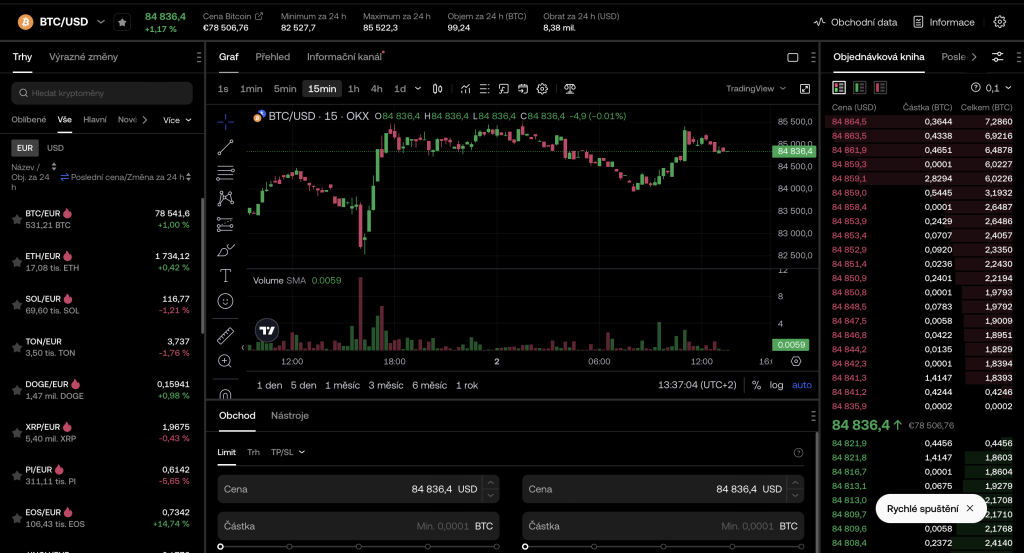Open chart settings gear icon

tap(542, 89)
